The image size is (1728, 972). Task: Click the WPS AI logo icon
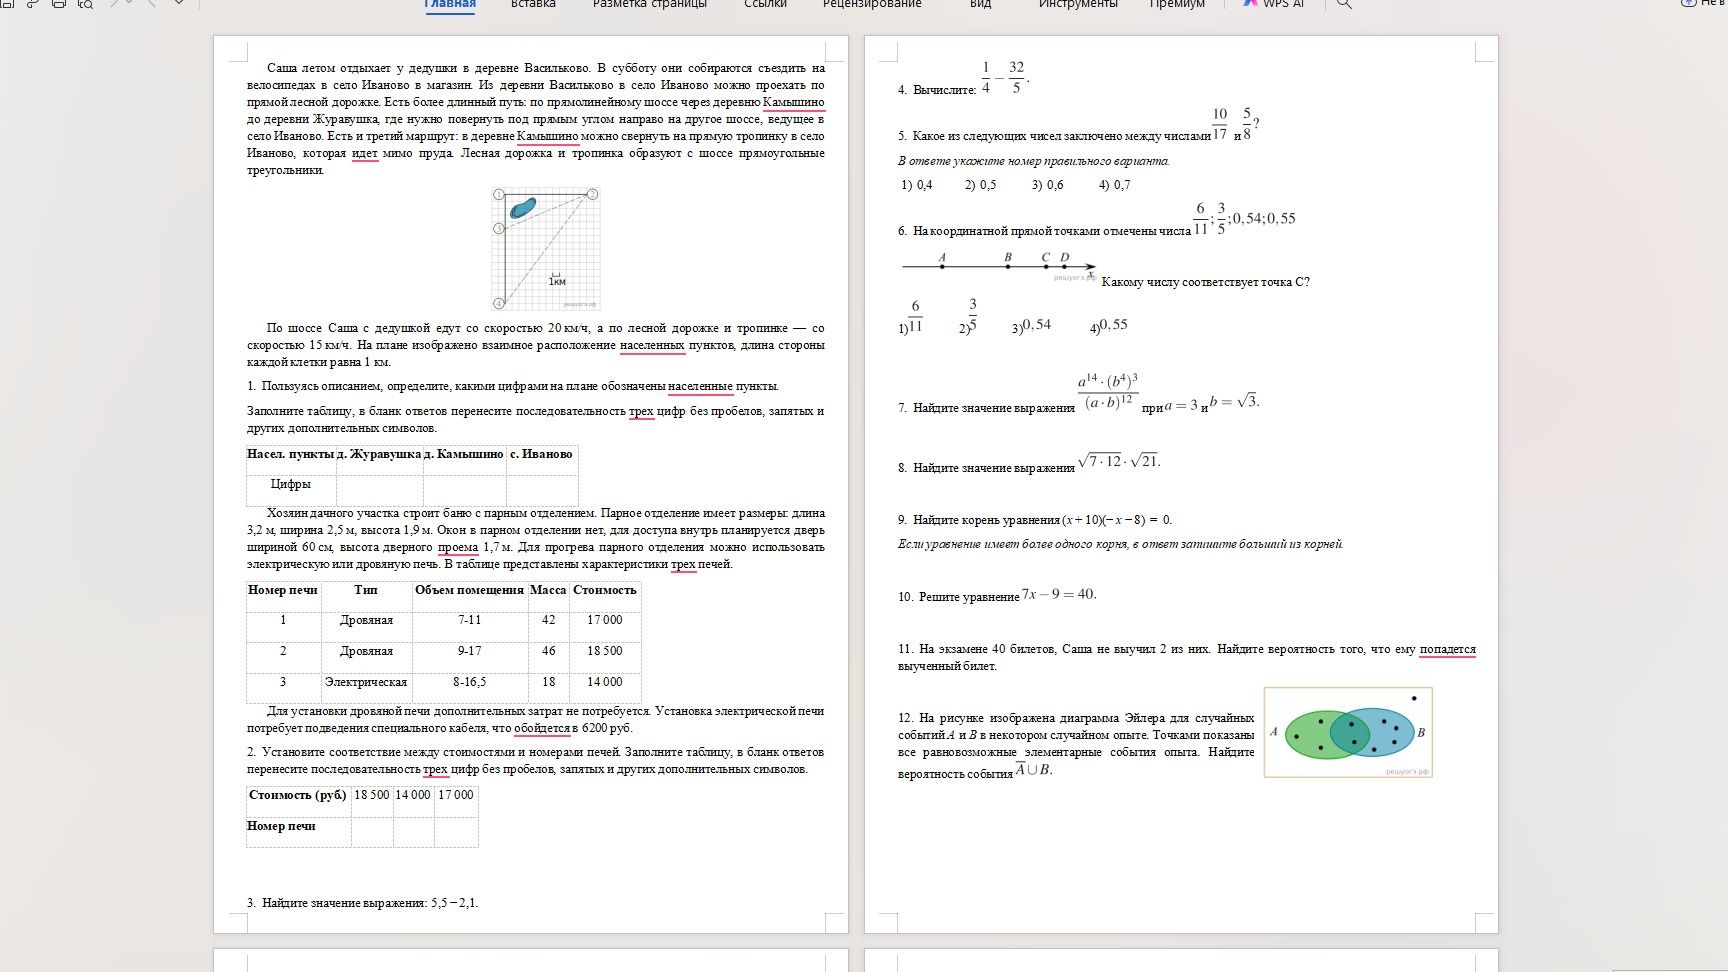[x=1250, y=3]
